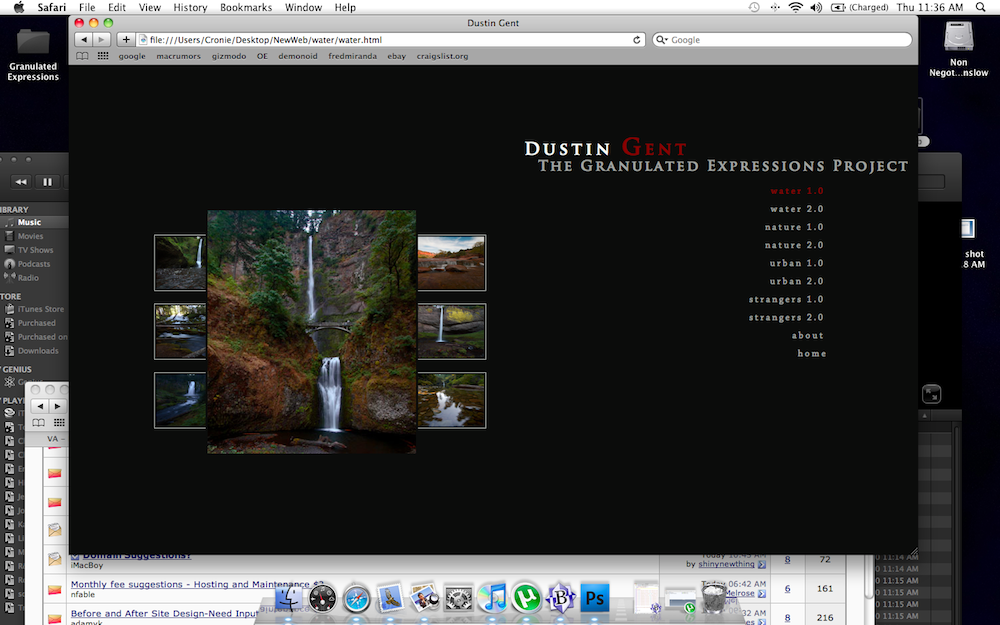Viewport: 1000px width, 625px height.
Task: Open the craigslist.org bookmark
Action: click(x=443, y=56)
